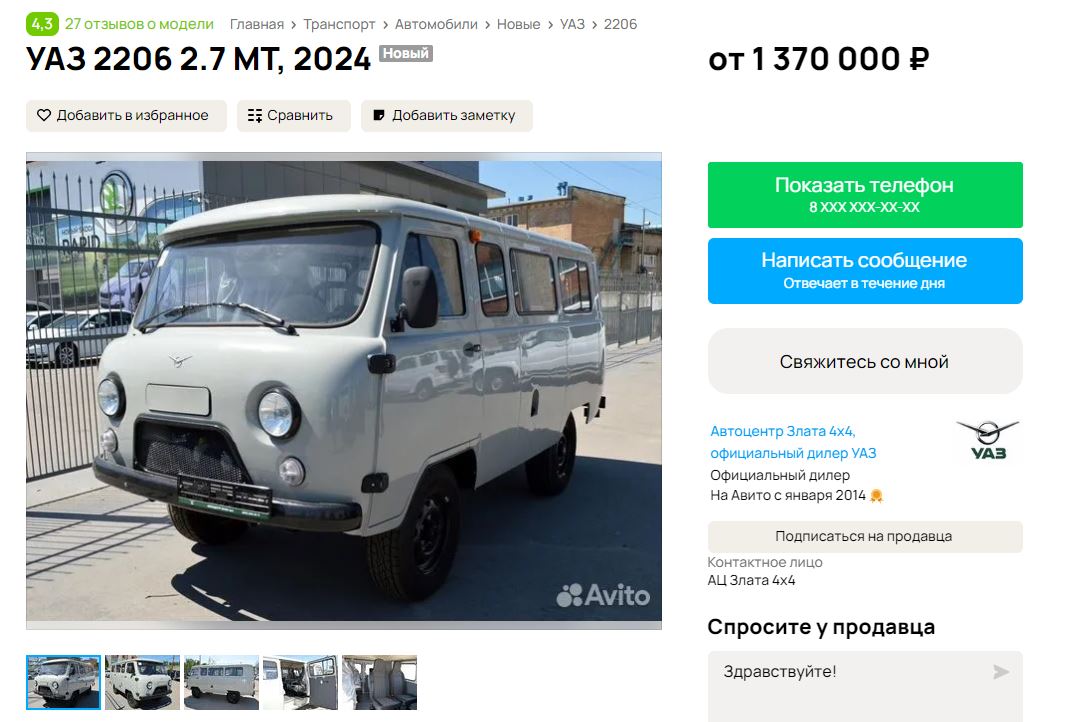The height and width of the screenshot is (722, 1086).
Task: Click the seller badge medal icon
Action: point(876,495)
